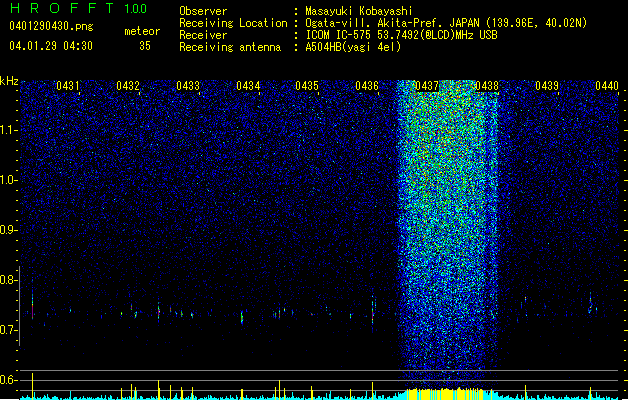Click the 0439 time marker
Image resolution: width=629 pixels, height=400 pixels.
pos(547,86)
